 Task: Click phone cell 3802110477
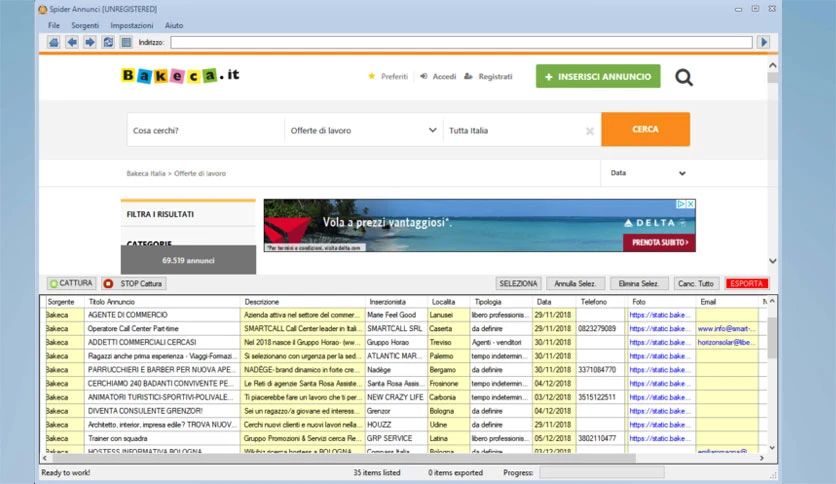coord(600,438)
